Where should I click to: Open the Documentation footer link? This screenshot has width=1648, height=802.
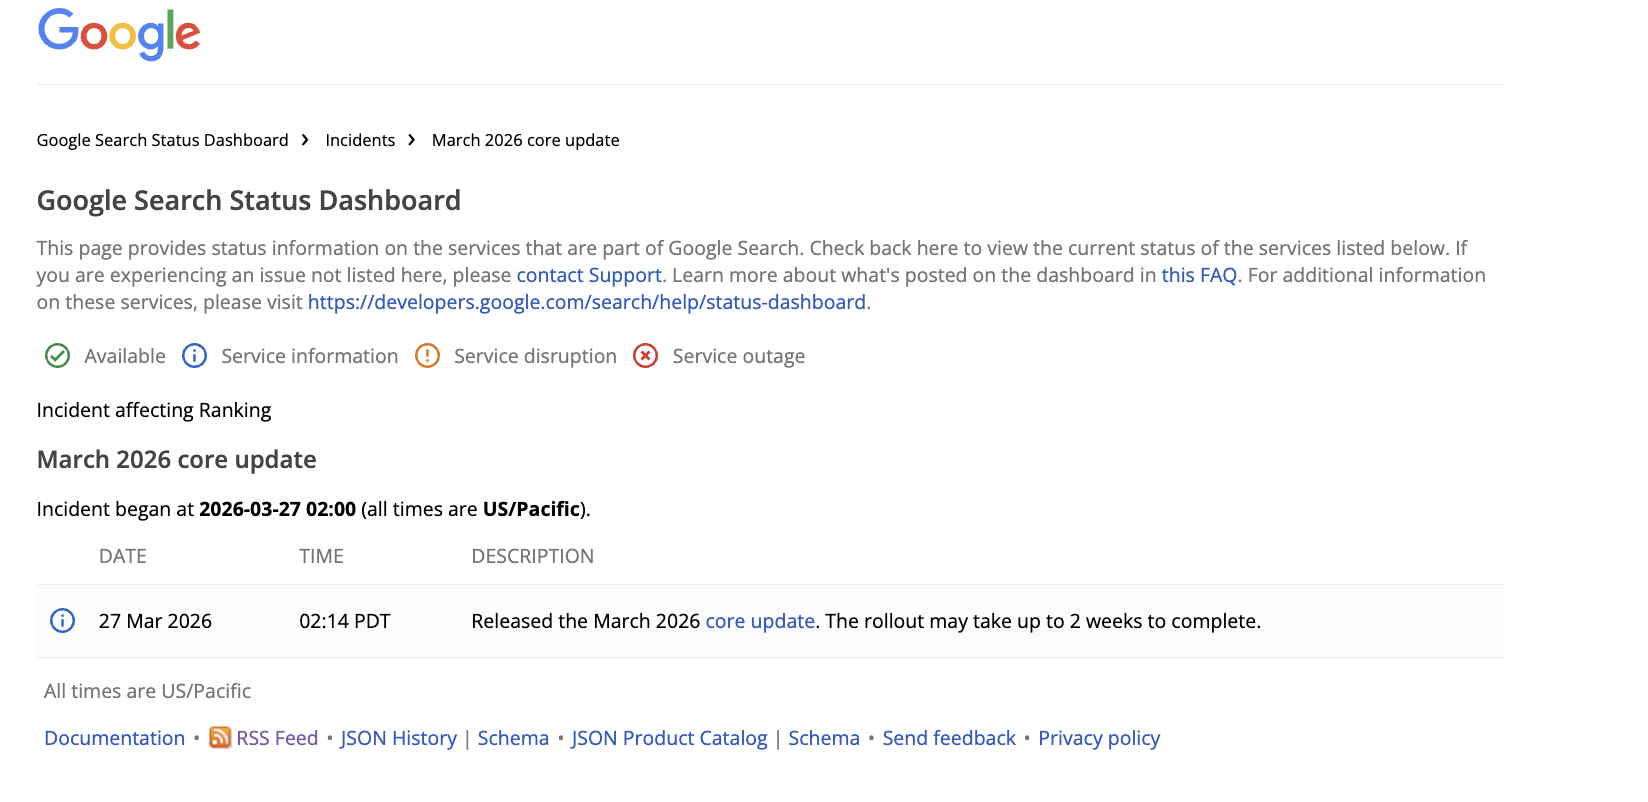tap(115, 738)
